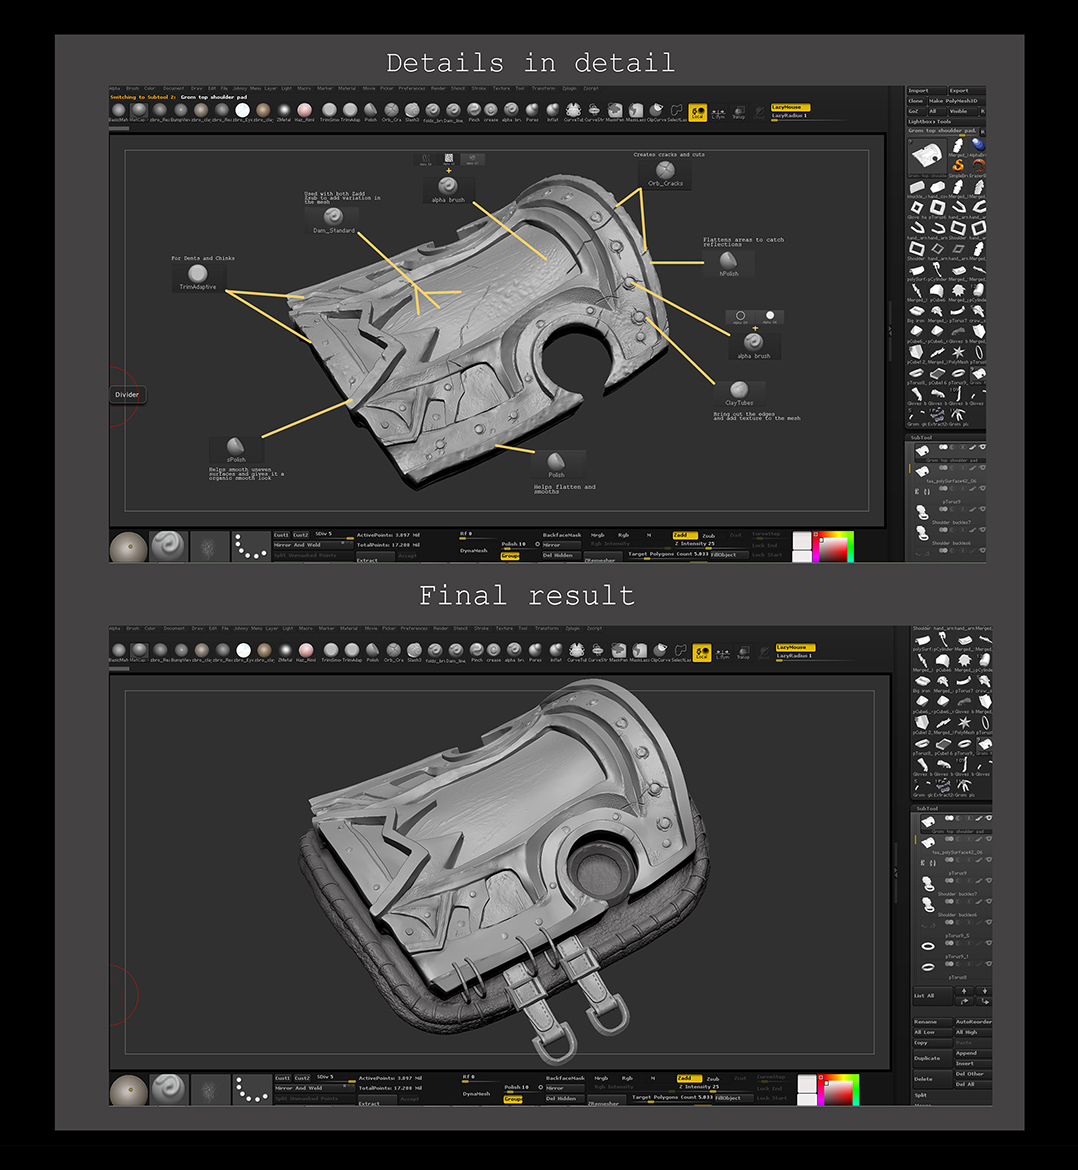Pick MatCap material in Final result toolbar
The width and height of the screenshot is (1078, 1170).
[140, 651]
